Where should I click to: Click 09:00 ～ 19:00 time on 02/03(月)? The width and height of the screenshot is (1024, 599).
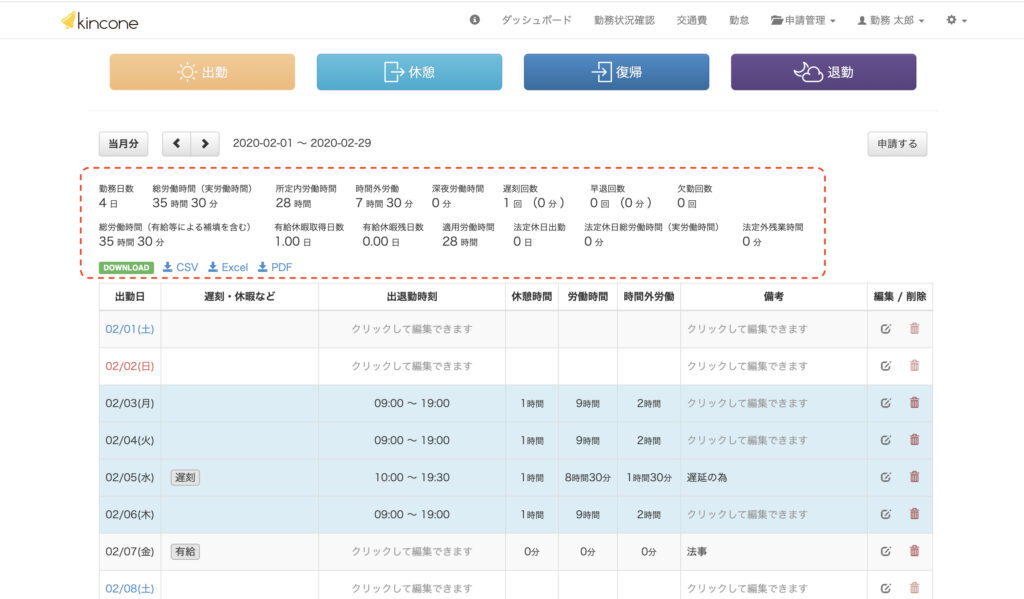(412, 404)
